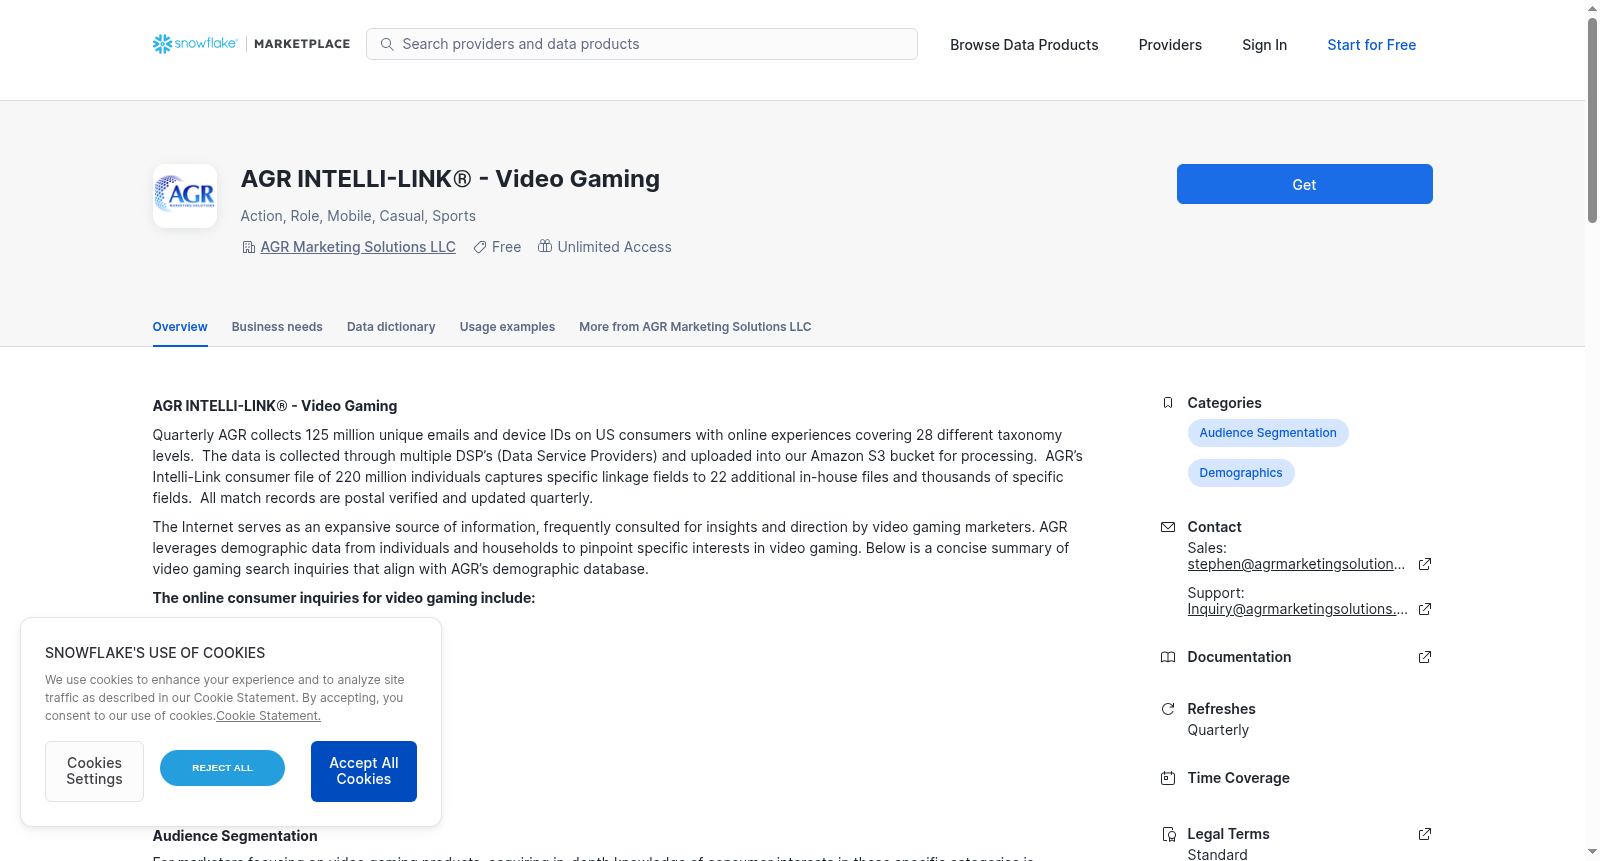
Task: Select the Audience Segmentation category chip
Action: pos(1268,433)
